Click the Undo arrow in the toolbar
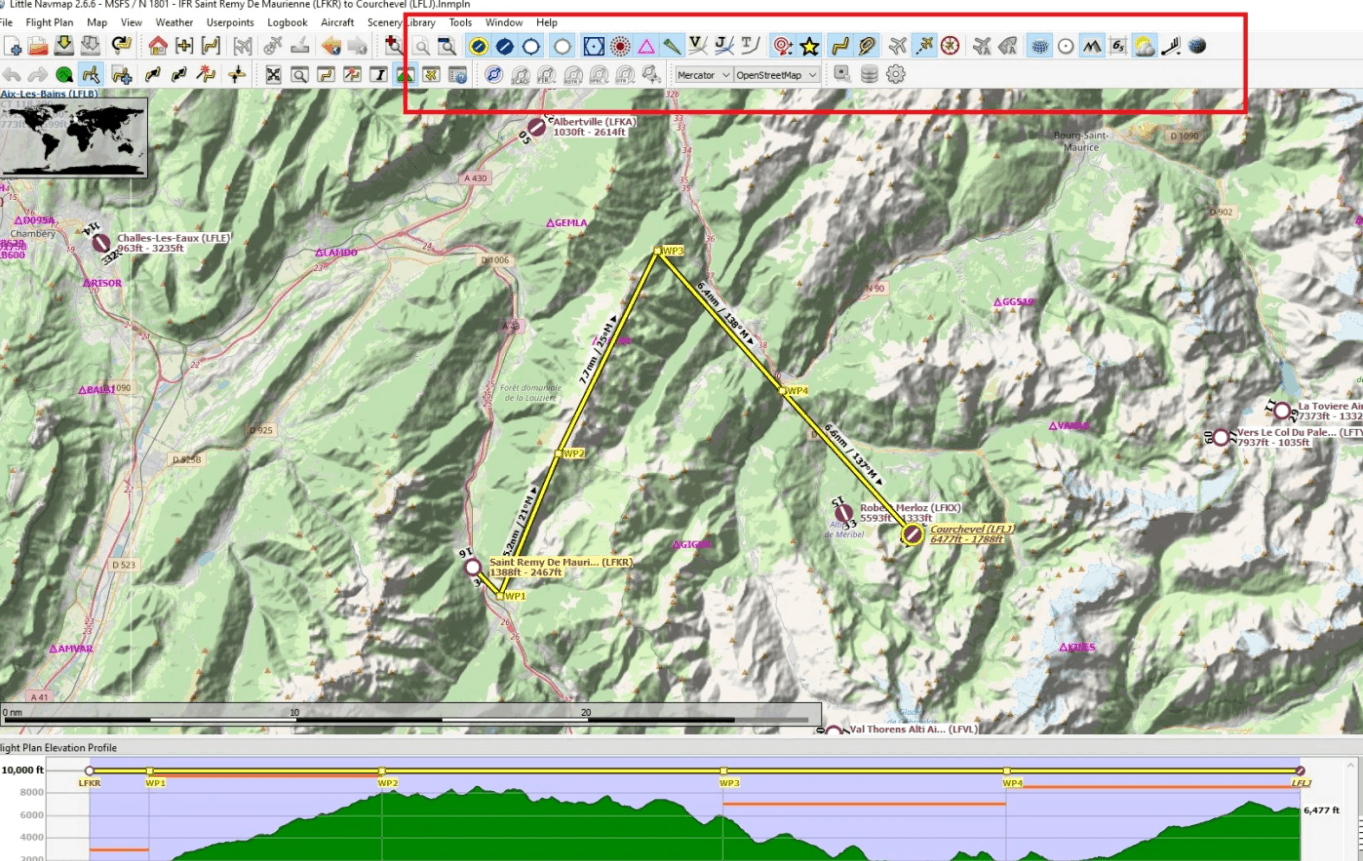 tap(12, 74)
